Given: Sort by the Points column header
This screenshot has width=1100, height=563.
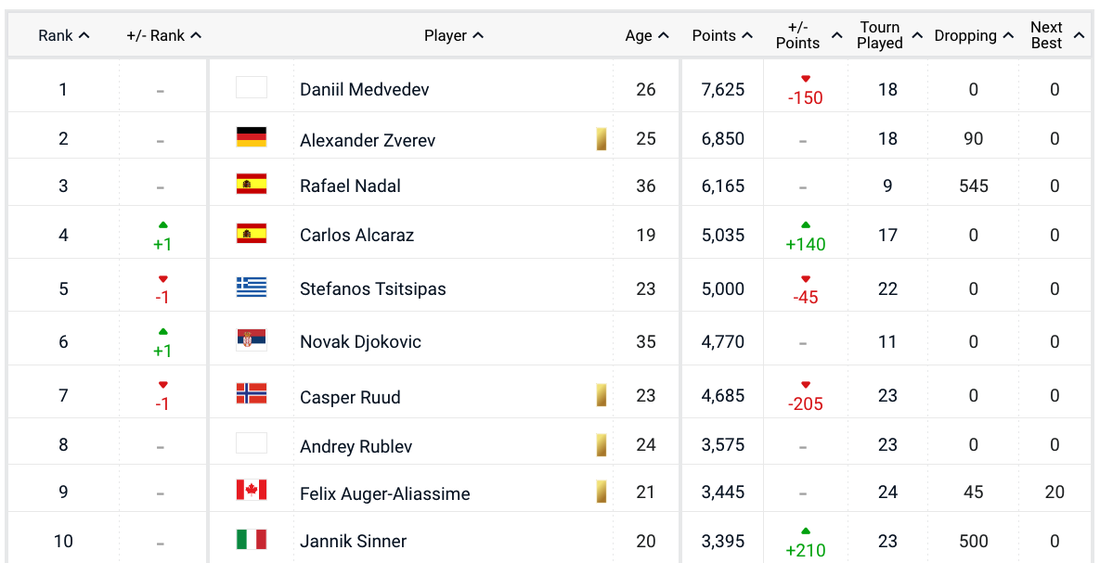Looking at the screenshot, I should pos(721,36).
